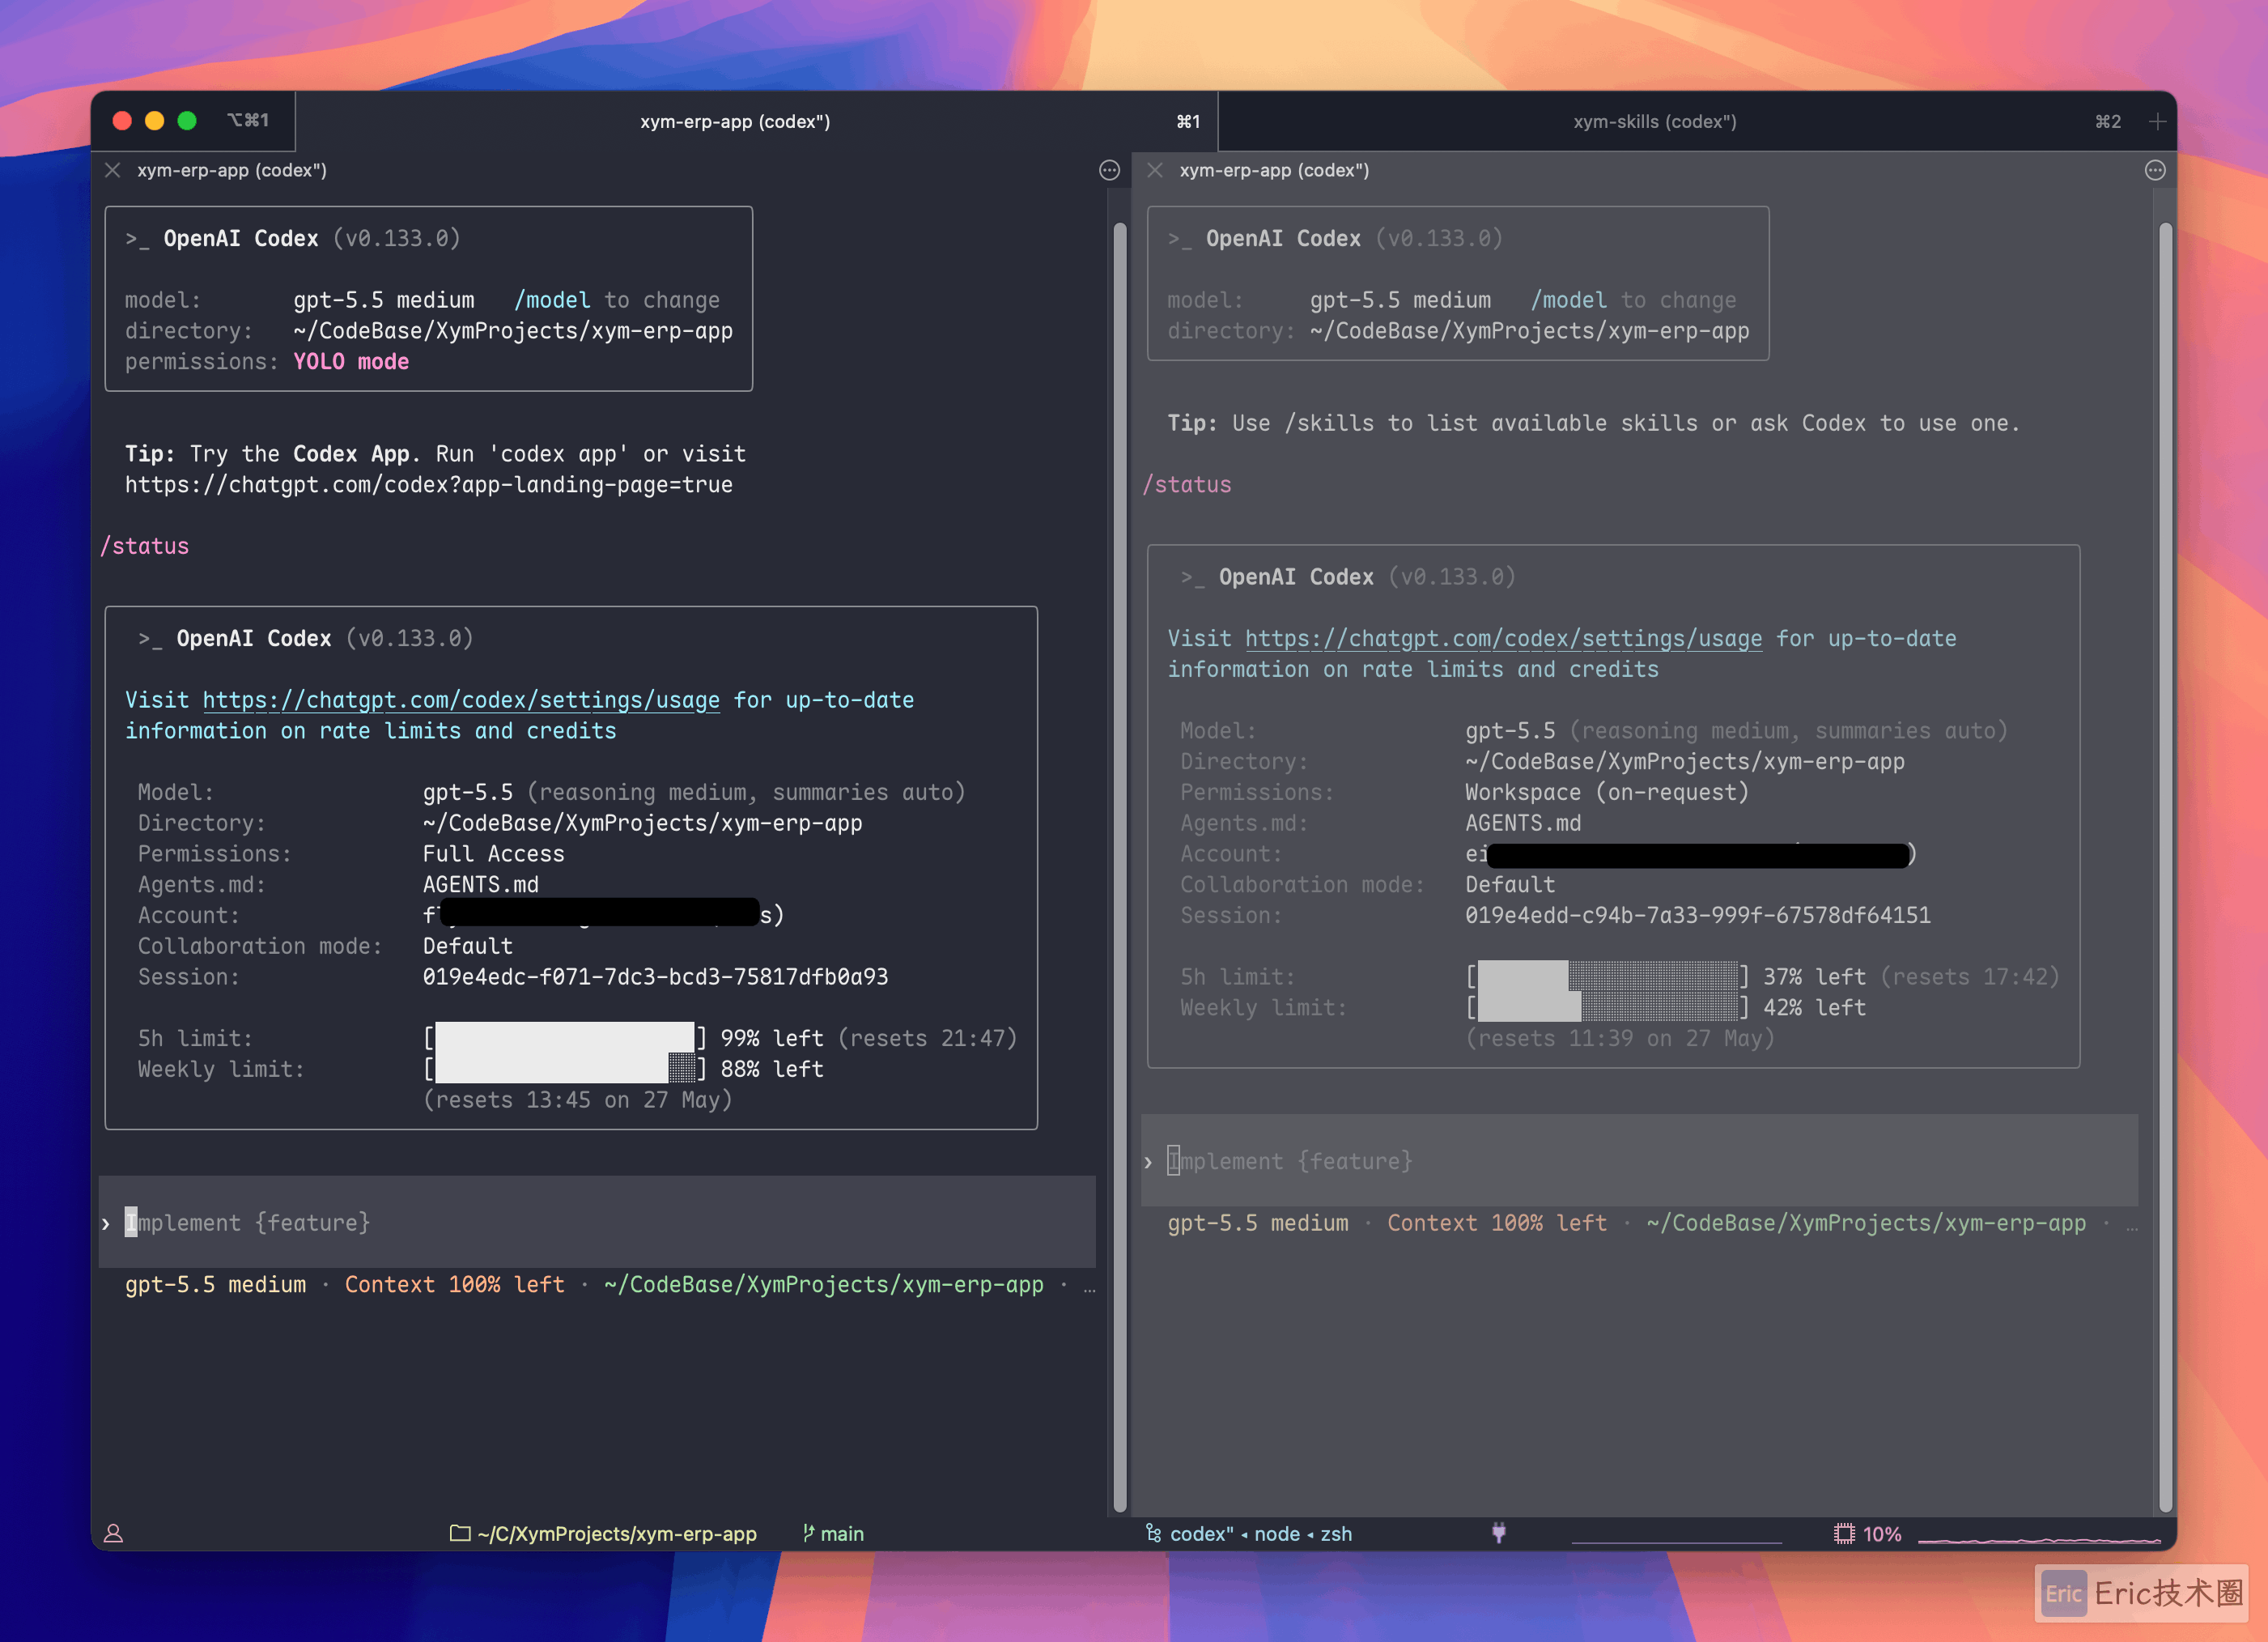Close the left pane xym-erp-app (codex")

(x=113, y=170)
